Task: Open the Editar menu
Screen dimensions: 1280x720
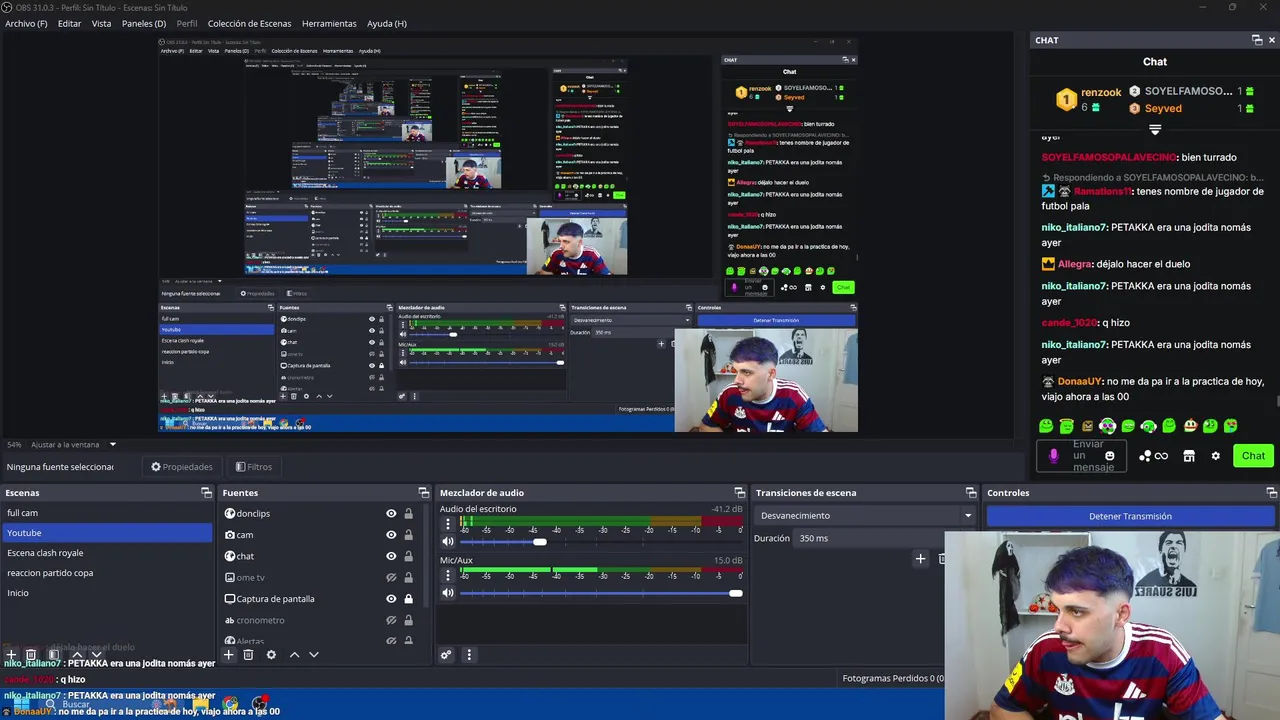Action: click(x=69, y=23)
